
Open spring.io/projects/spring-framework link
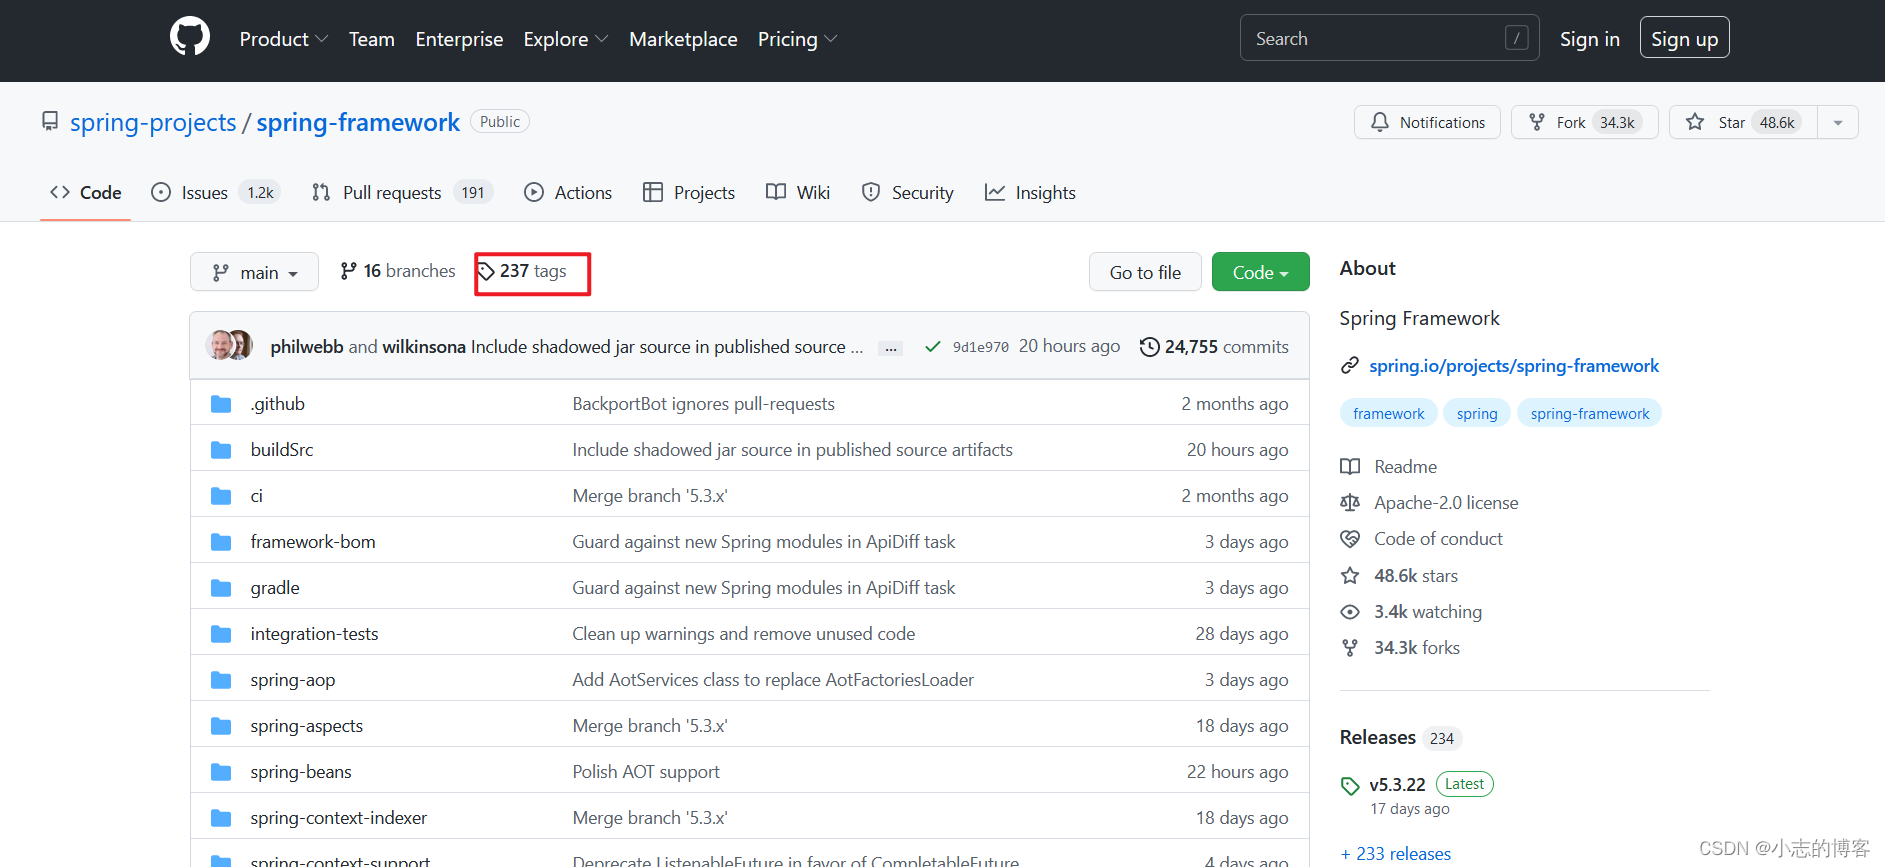point(1514,366)
